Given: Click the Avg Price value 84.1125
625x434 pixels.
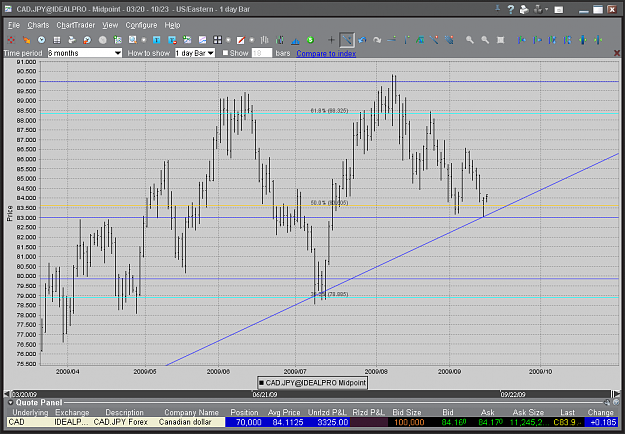Looking at the screenshot, I should pos(287,422).
